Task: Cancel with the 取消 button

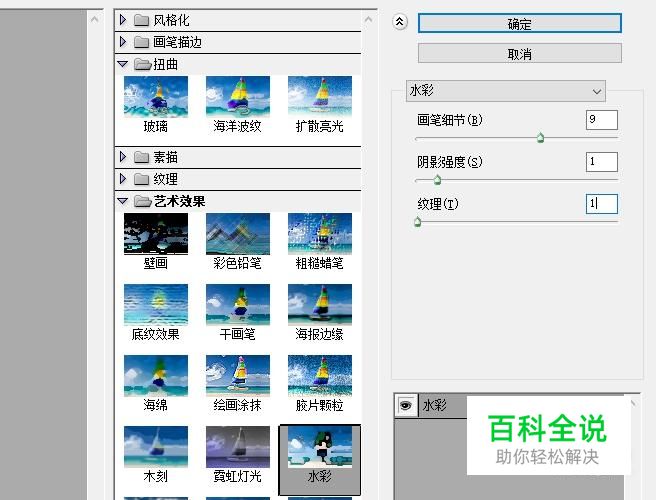Action: (520, 53)
